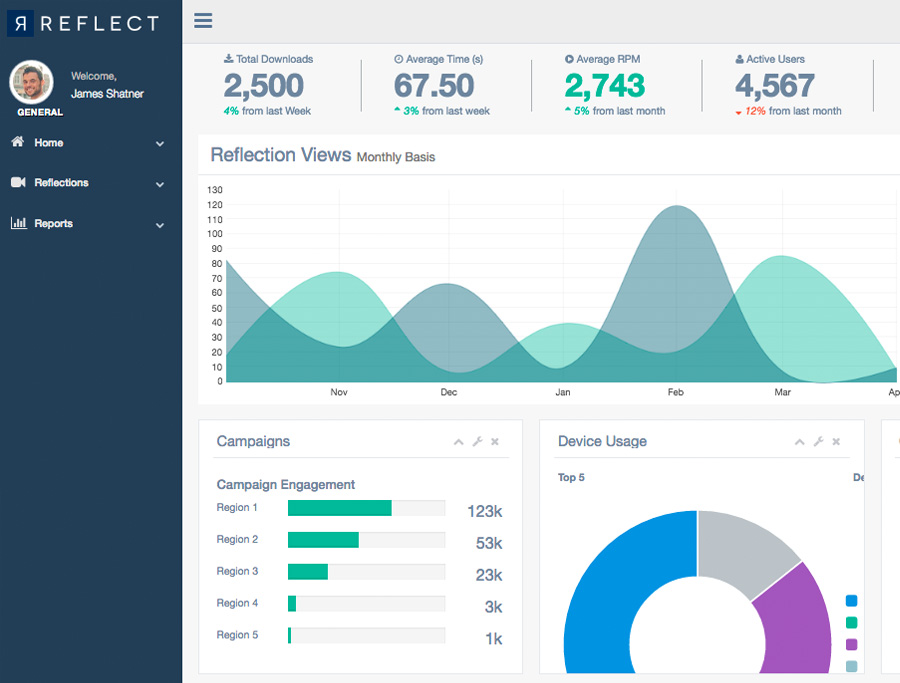Click the purple donut chart segment
The height and width of the screenshot is (683, 900).
tap(797, 621)
